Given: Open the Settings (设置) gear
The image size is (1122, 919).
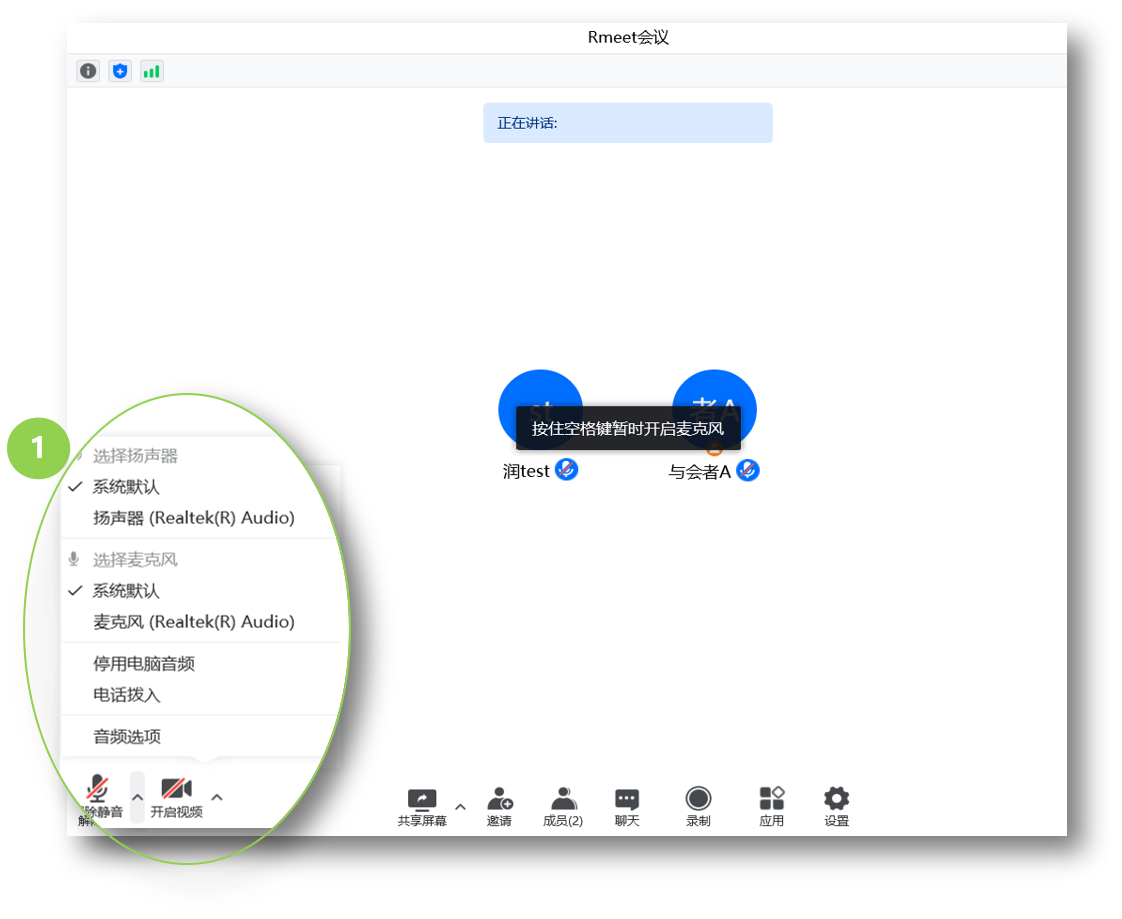Looking at the screenshot, I should click(x=836, y=799).
